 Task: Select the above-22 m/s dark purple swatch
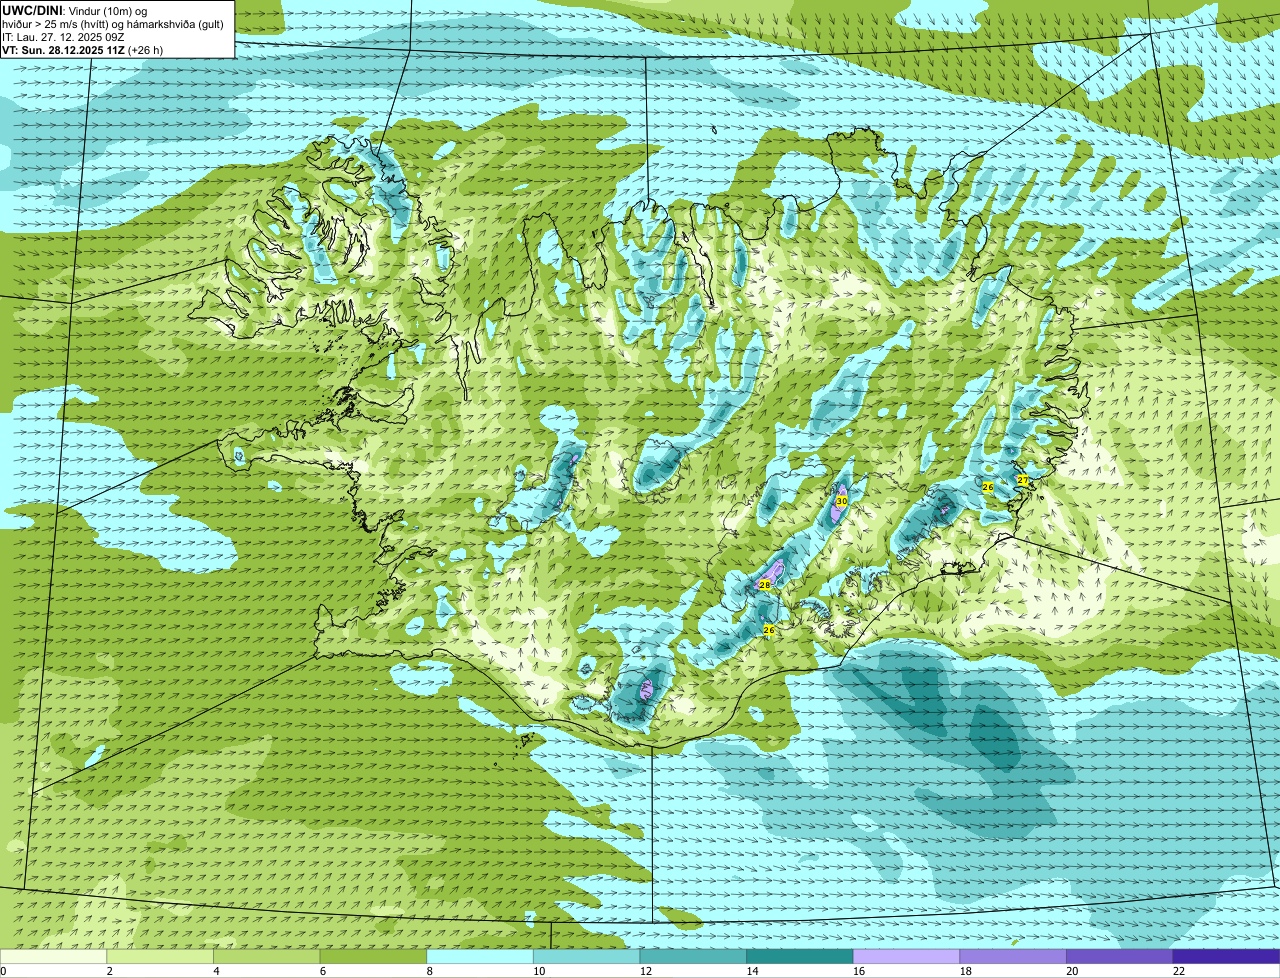(1227, 956)
